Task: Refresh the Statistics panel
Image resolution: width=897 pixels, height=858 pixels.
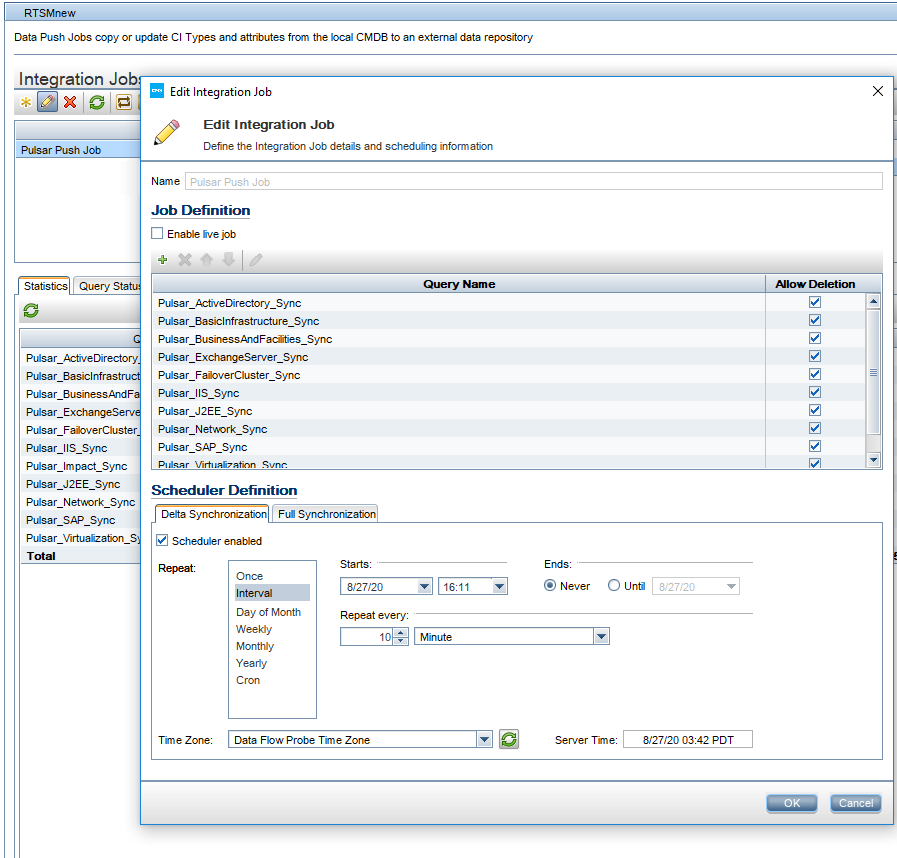Action: pos(29,311)
